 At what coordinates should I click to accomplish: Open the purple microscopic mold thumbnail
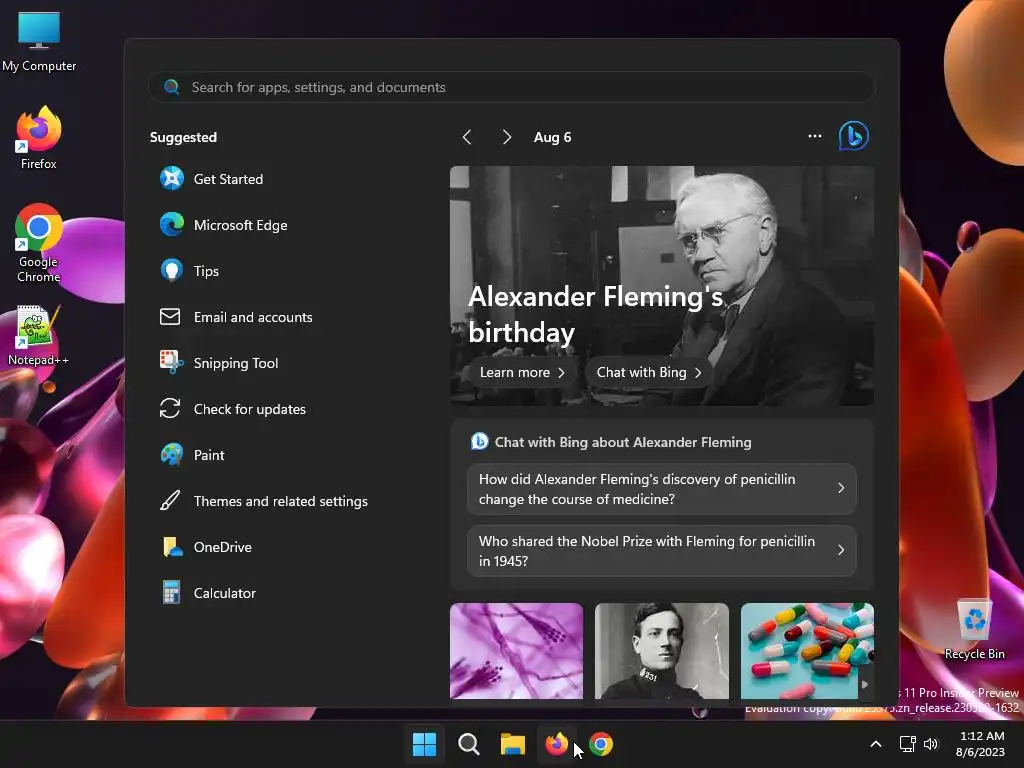pos(516,651)
